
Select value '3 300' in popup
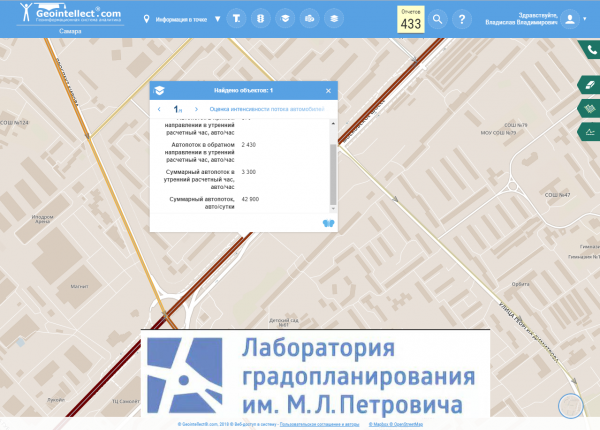click(x=249, y=172)
